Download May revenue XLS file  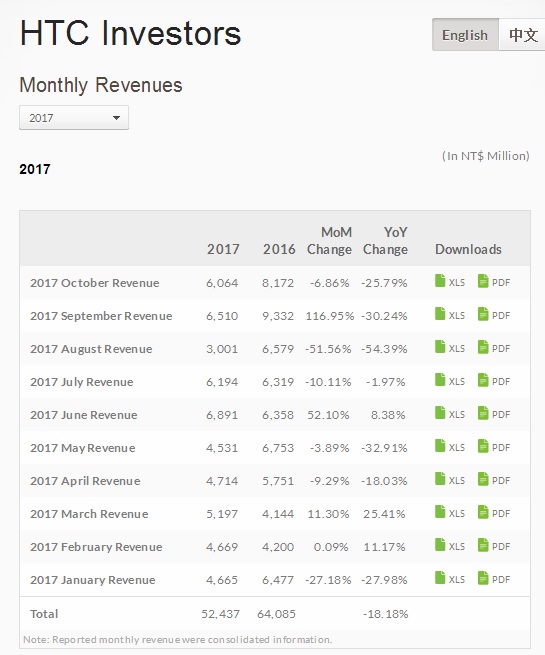(450, 447)
